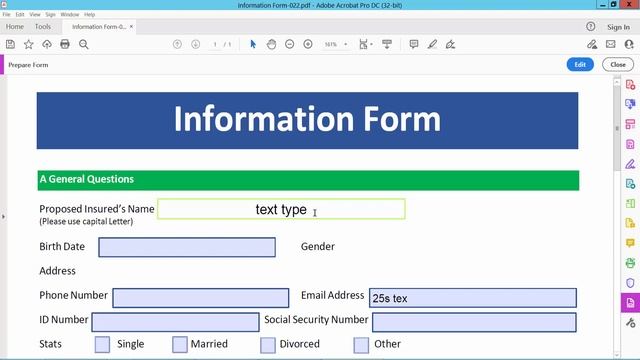The image size is (640, 360).
Task: Select the Information Form document tab
Action: (x=99, y=27)
